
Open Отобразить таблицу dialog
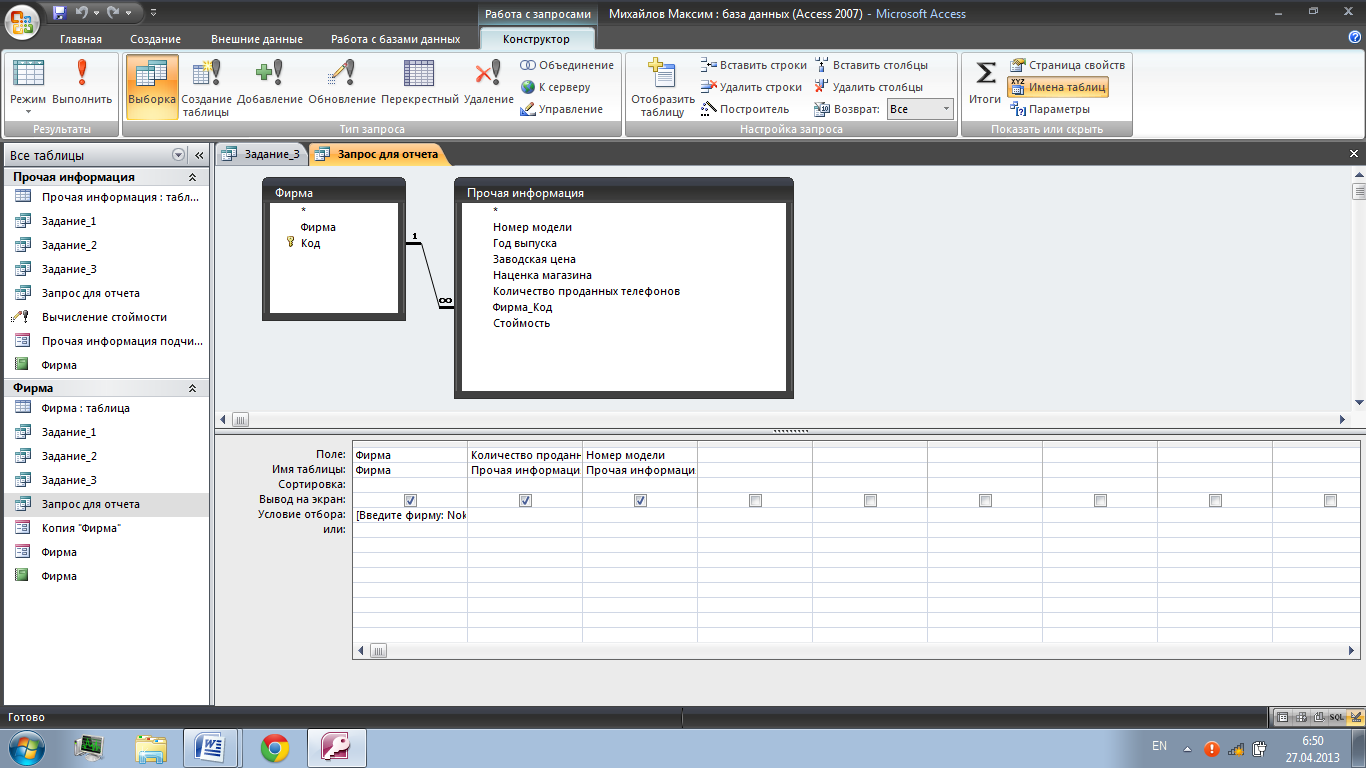[662, 88]
